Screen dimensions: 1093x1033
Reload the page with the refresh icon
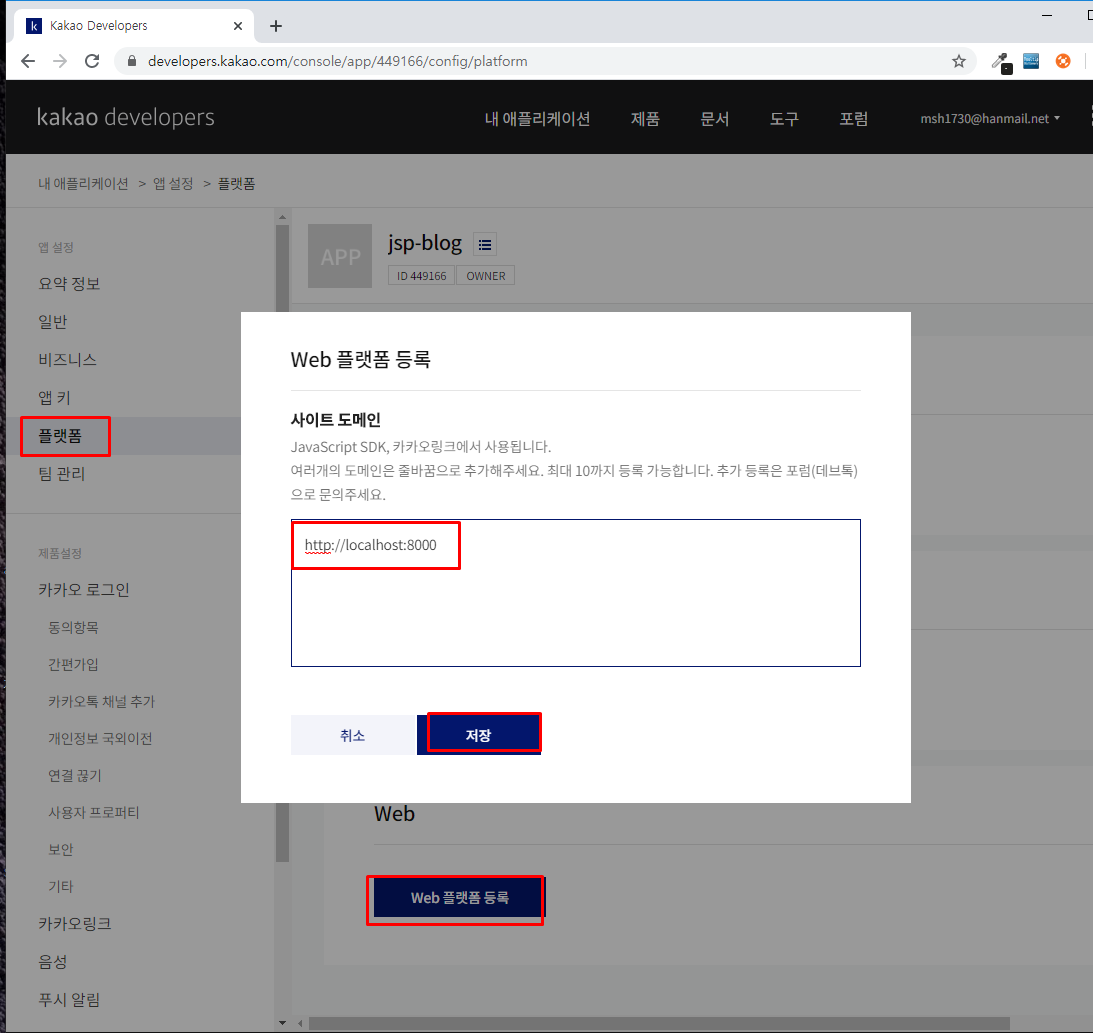(x=92, y=61)
